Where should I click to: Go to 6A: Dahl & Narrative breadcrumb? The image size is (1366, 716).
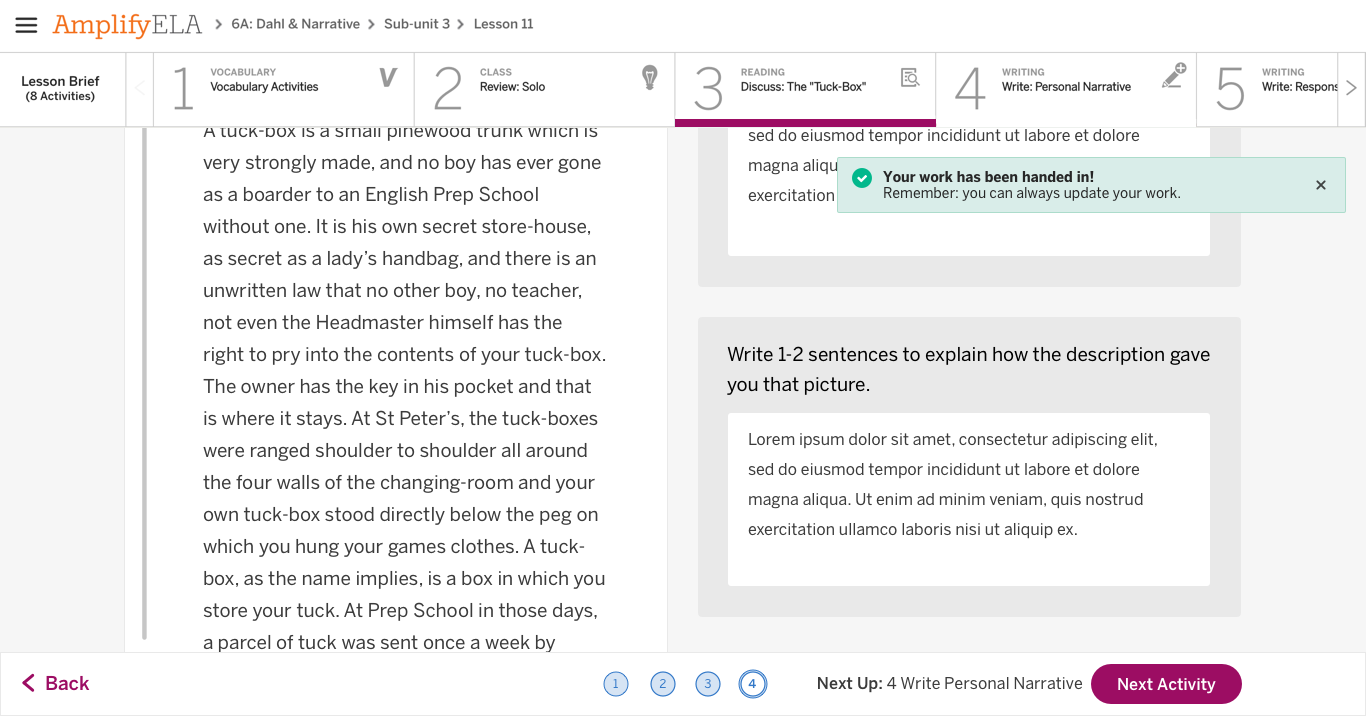point(295,24)
